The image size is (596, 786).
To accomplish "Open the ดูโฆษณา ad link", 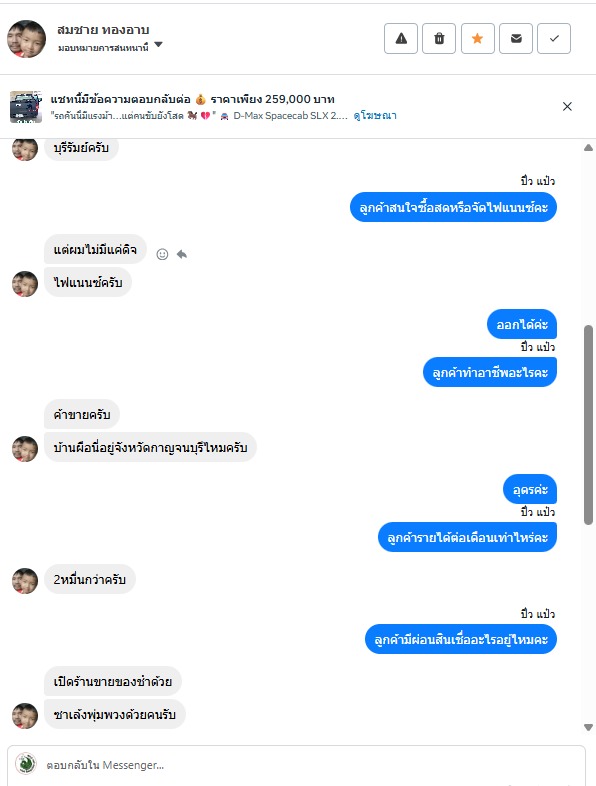I will [374, 115].
